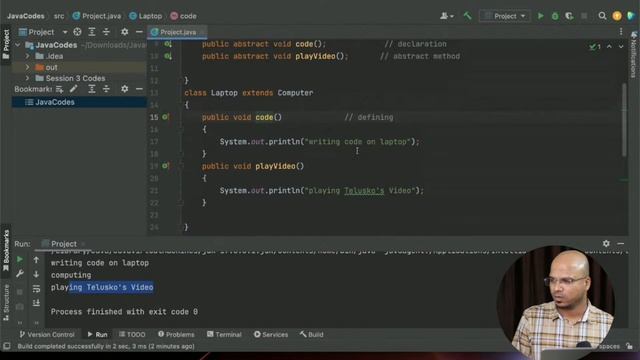The width and height of the screenshot is (640, 360).
Task: Open the Terminal tool window
Action: (x=224, y=334)
